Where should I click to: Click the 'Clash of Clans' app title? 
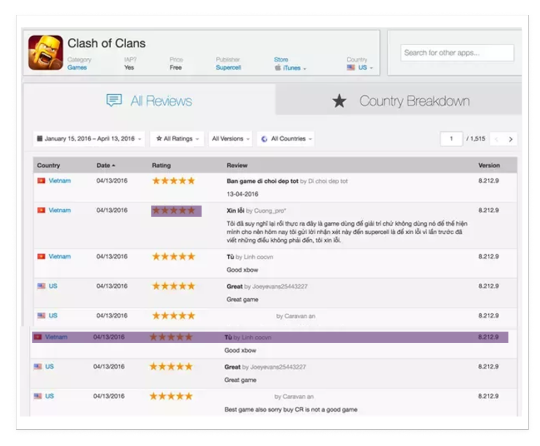tap(106, 43)
